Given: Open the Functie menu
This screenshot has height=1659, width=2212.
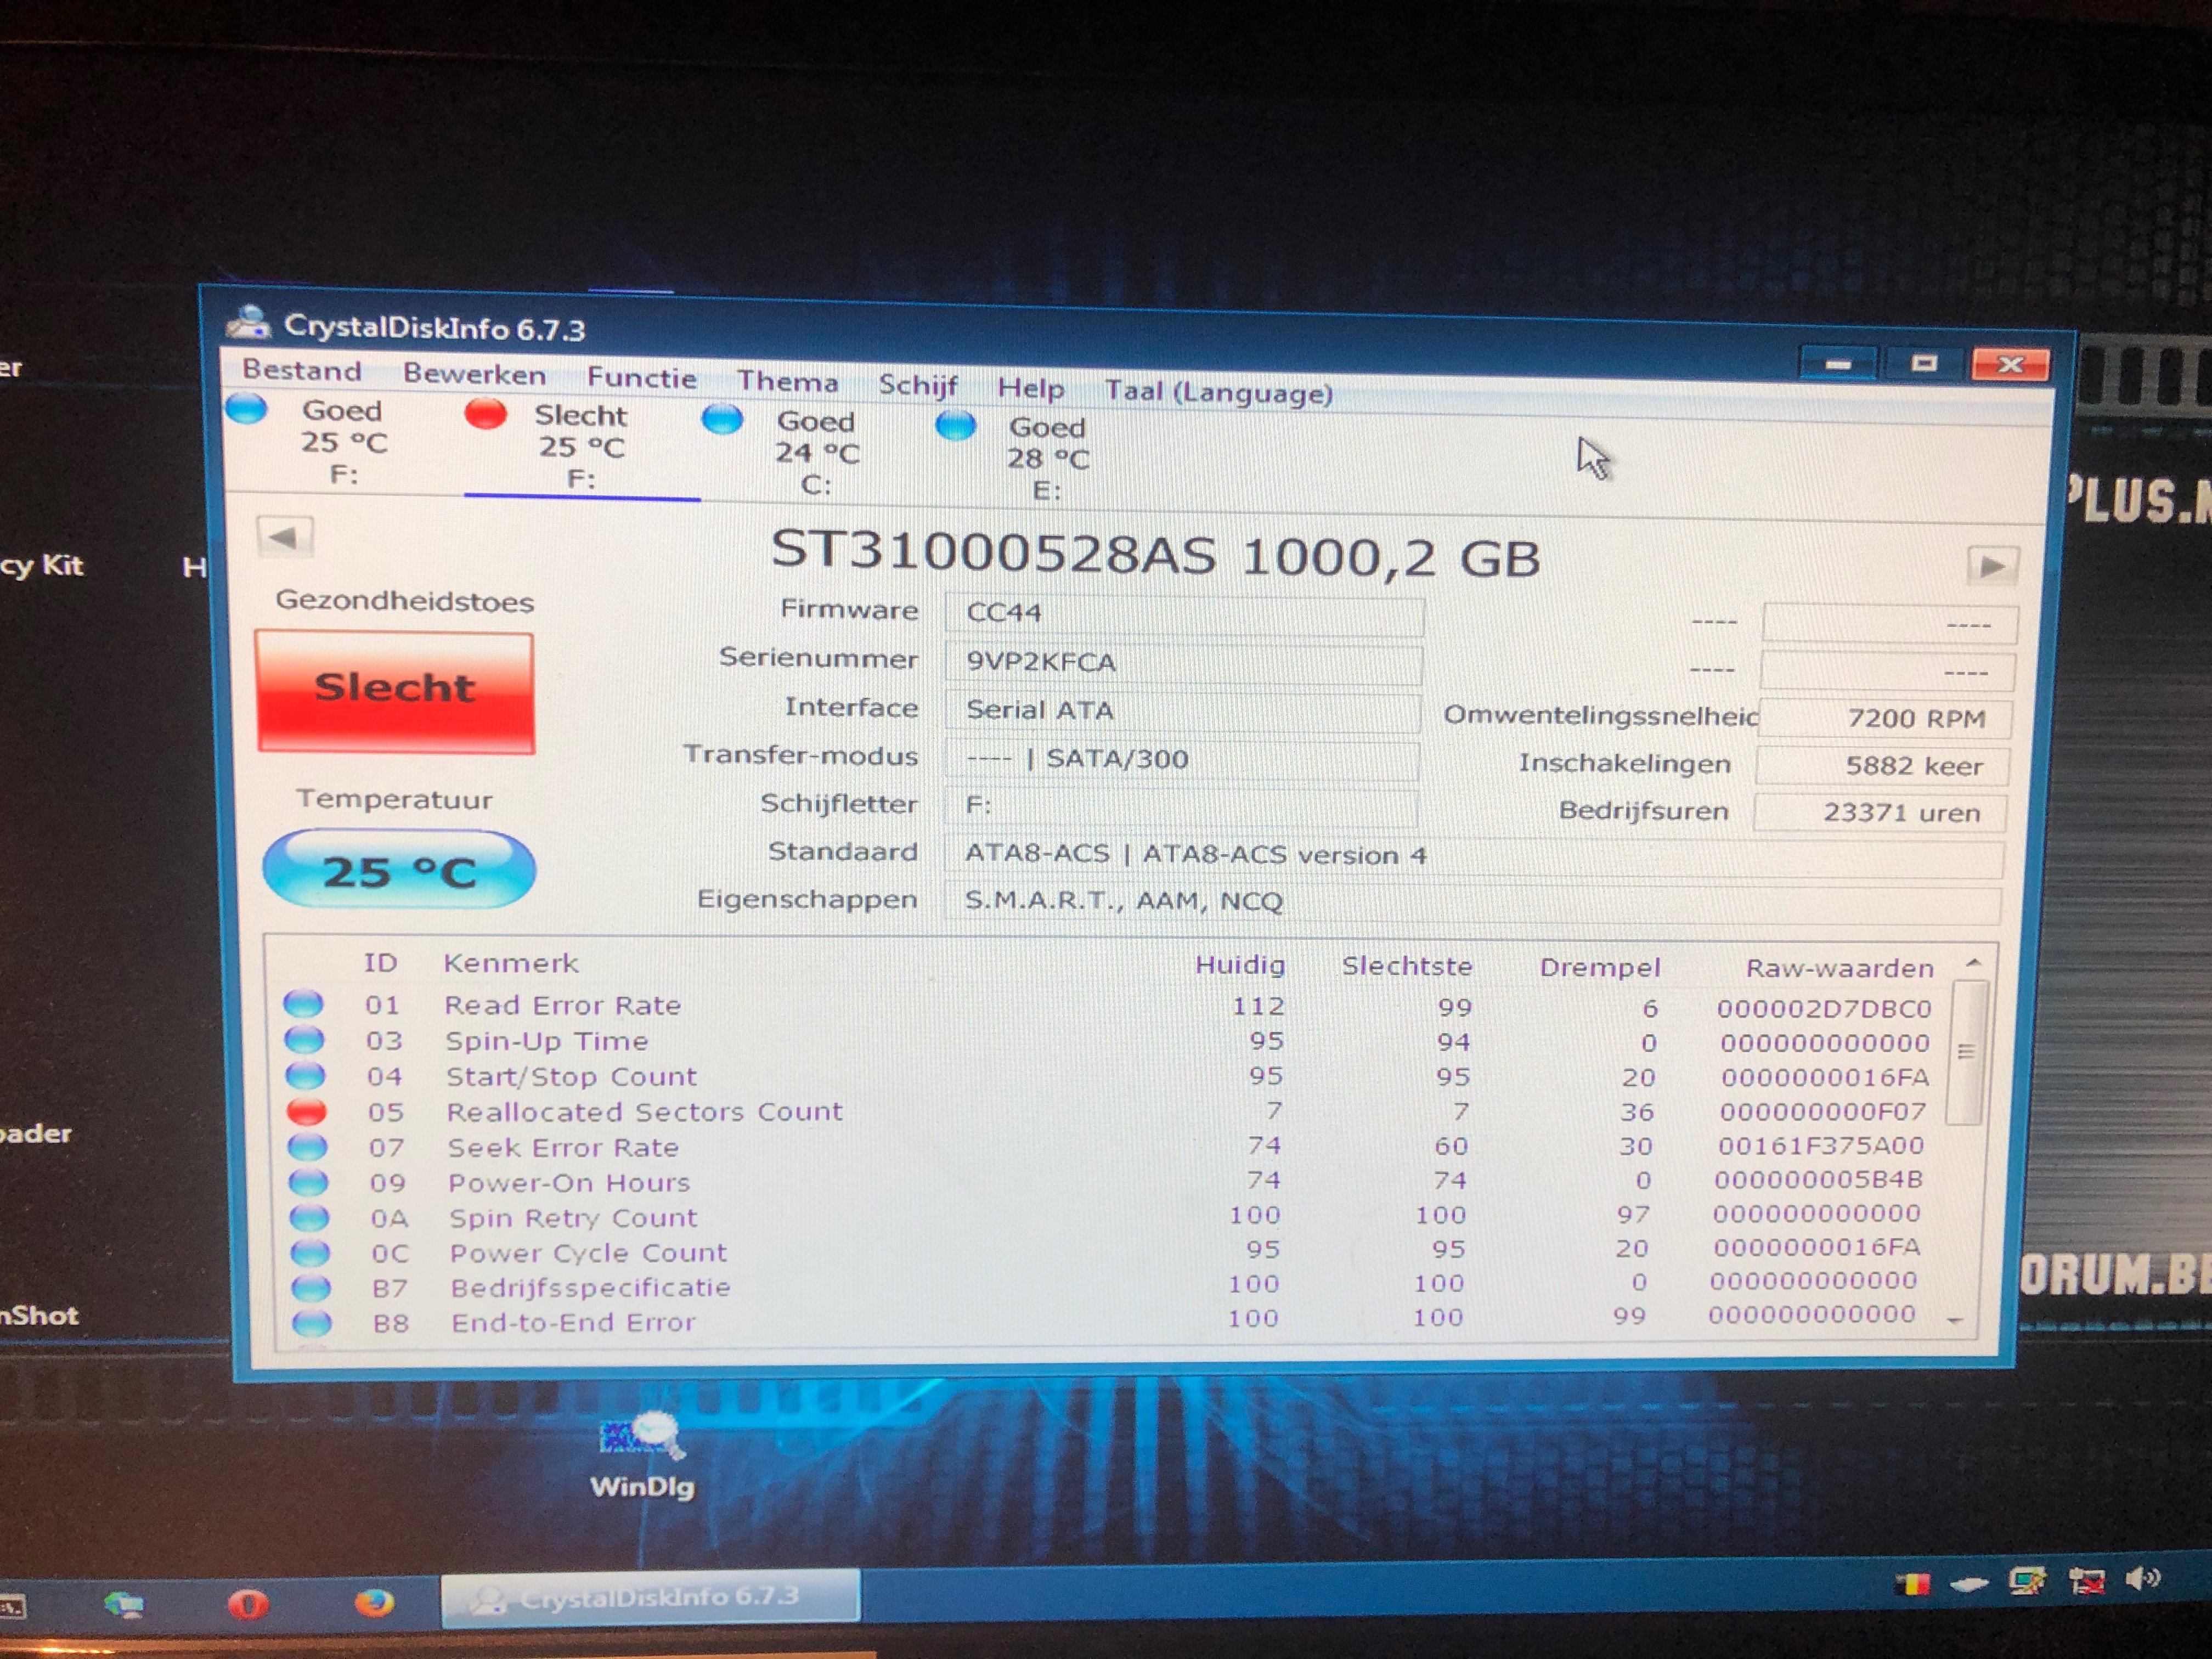Looking at the screenshot, I should (641, 378).
